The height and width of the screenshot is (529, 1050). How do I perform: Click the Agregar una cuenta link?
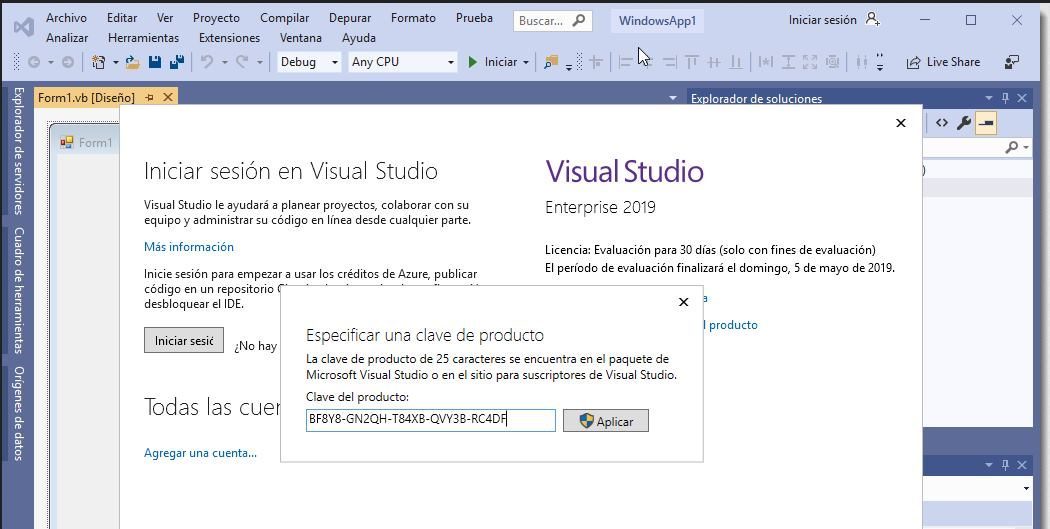coord(200,453)
